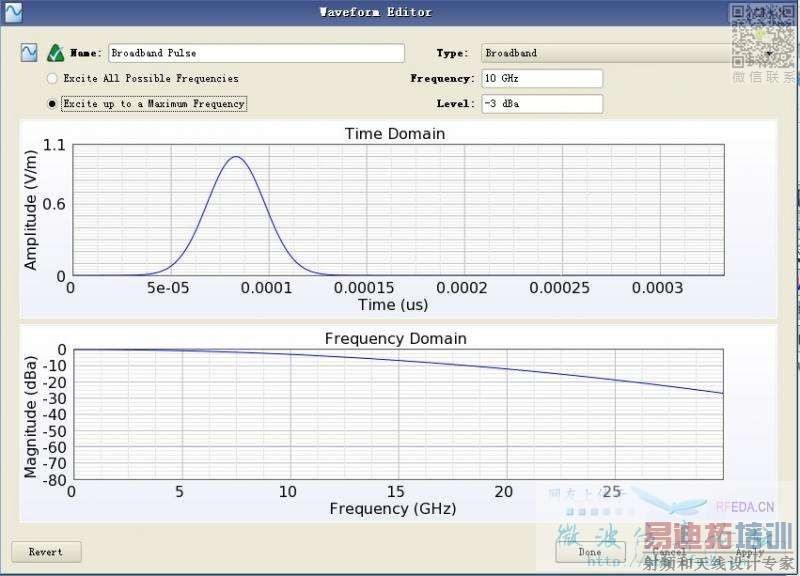Click the Level field showing -3 dBa

click(542, 104)
